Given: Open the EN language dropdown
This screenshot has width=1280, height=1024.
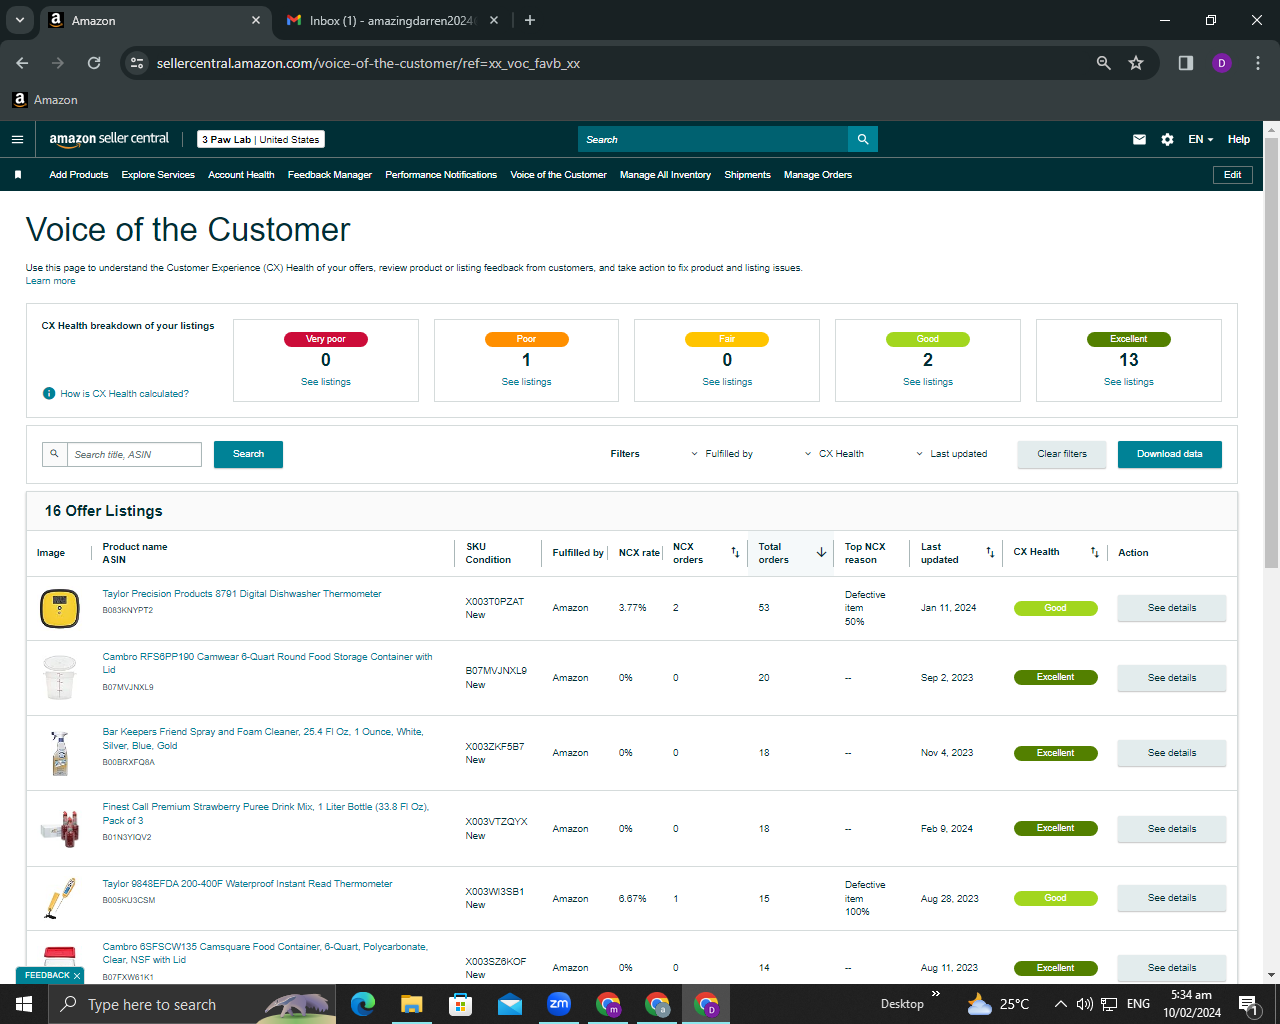Looking at the screenshot, I should point(1200,139).
